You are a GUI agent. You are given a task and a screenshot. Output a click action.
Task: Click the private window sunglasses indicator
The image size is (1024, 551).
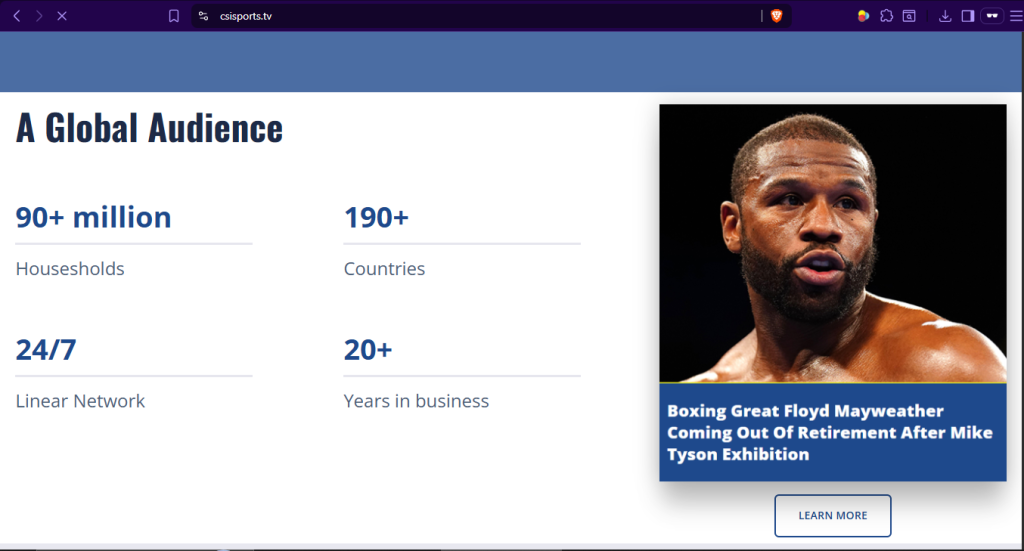992,16
